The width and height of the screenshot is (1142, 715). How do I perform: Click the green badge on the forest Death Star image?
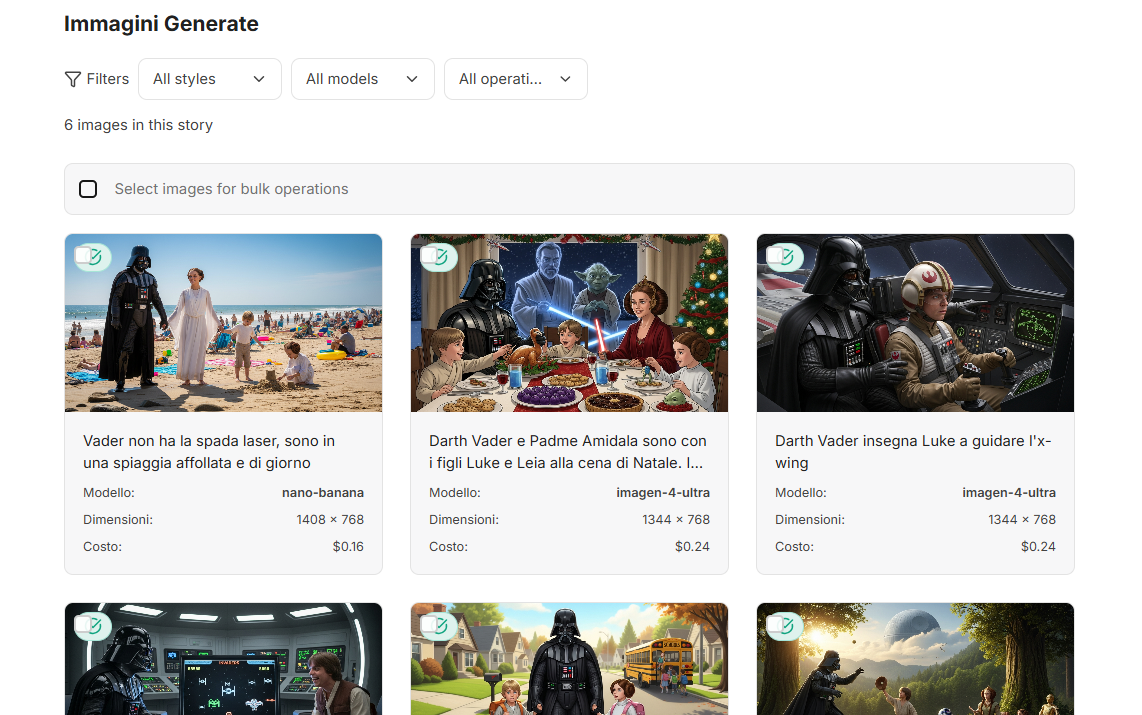pyautogui.click(x=787, y=626)
